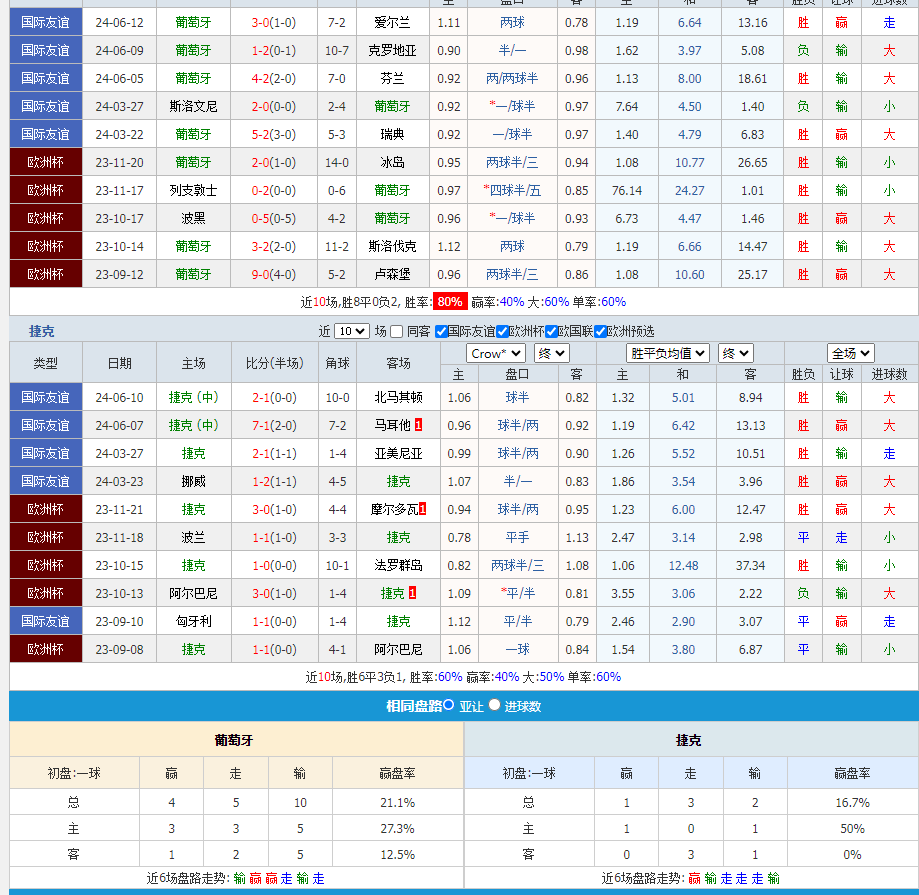
Task: Click red card badge in 23-10-13 捷克 row
Action: point(412,593)
